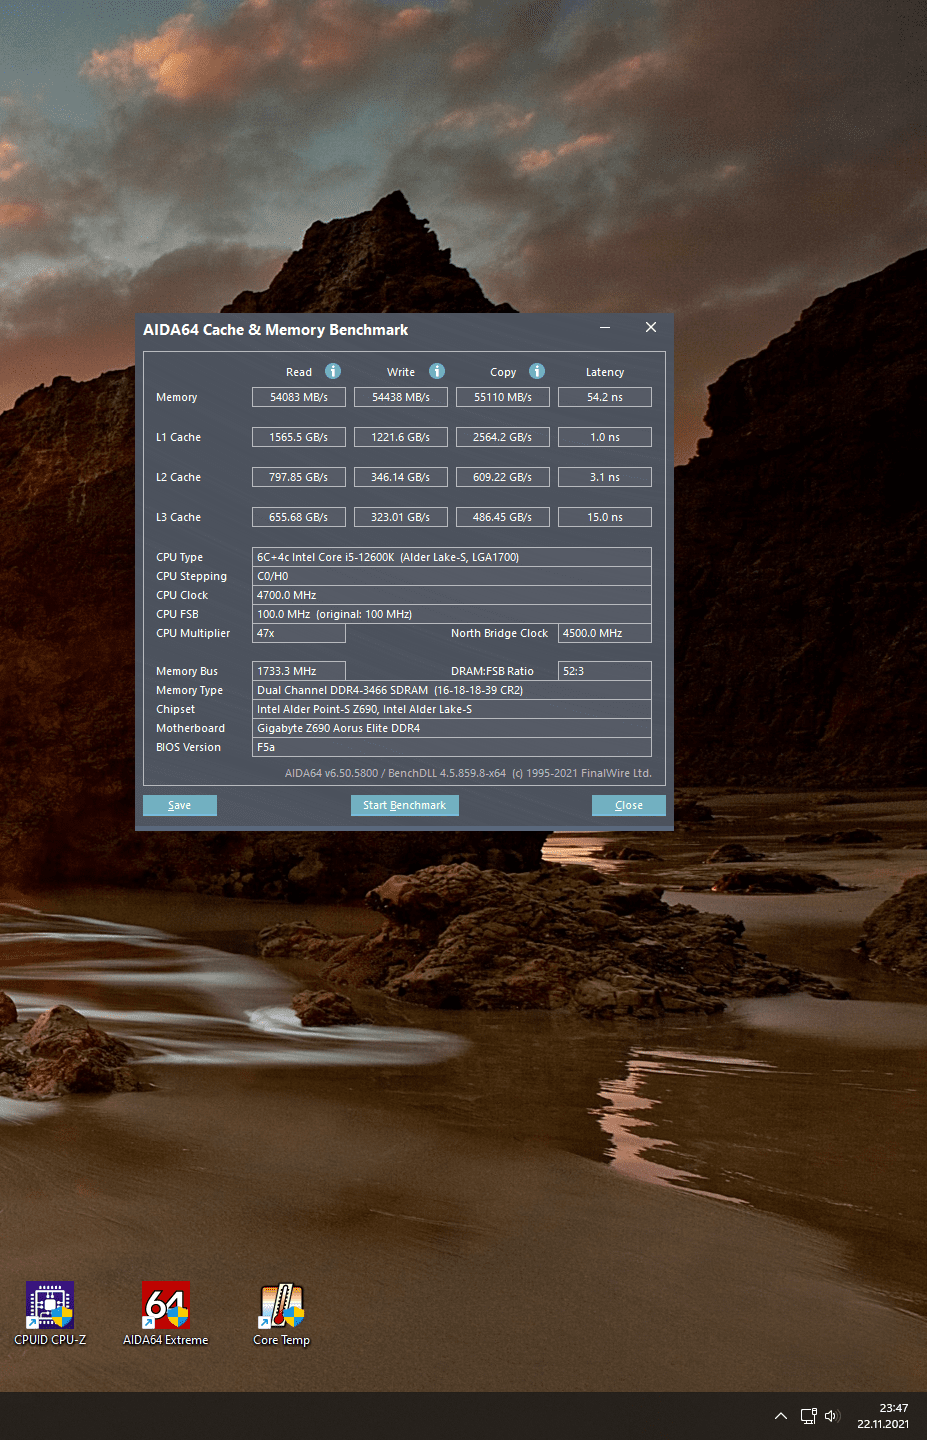Click the Latency column header
This screenshot has height=1440, width=927.
pos(605,372)
